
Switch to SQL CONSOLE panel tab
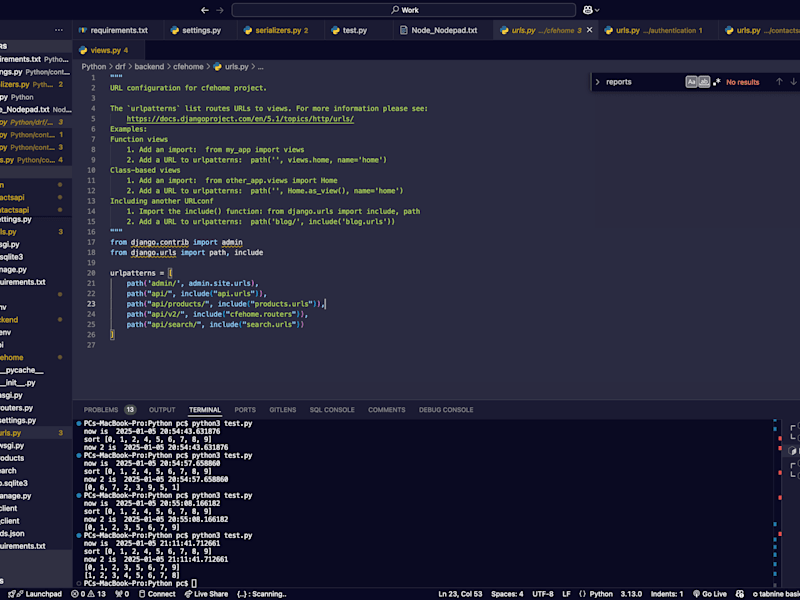[332, 410]
